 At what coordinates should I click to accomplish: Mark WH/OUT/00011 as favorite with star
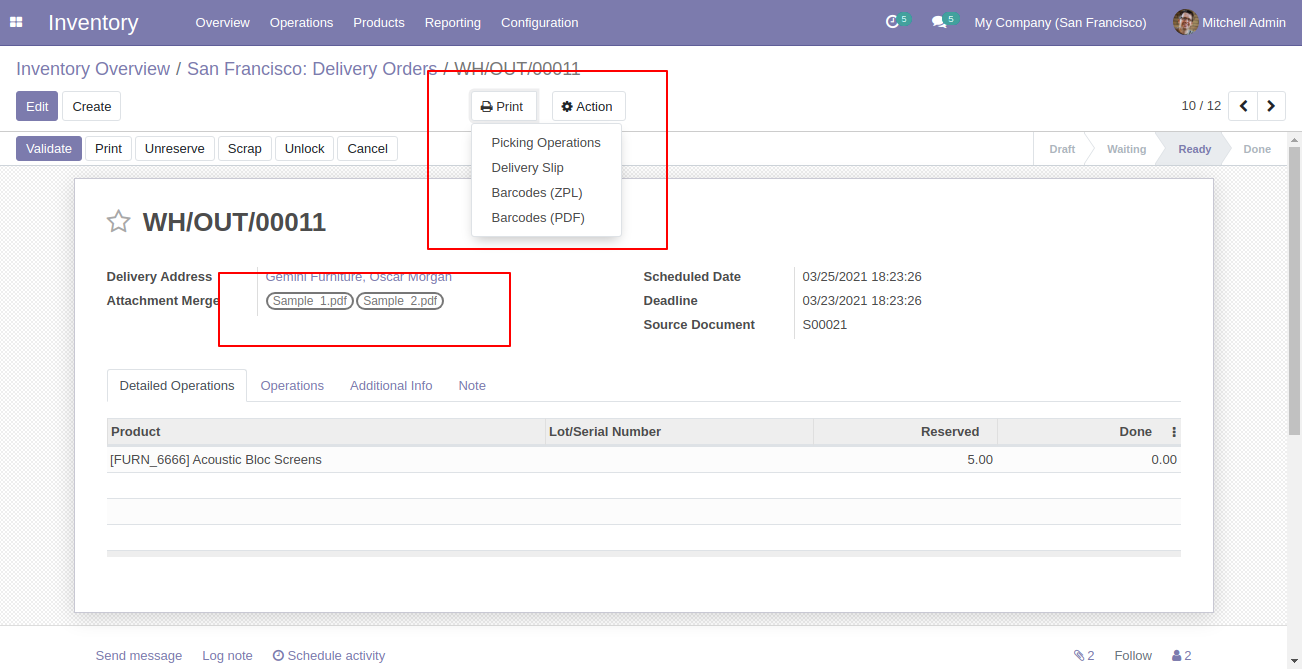tap(119, 222)
